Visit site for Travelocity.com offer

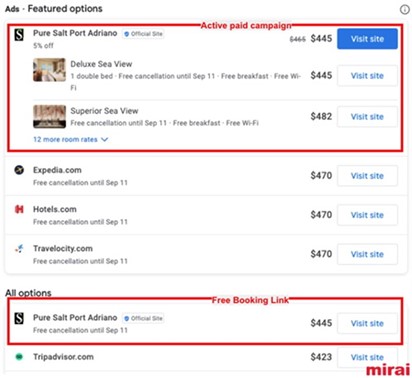pyautogui.click(x=367, y=254)
